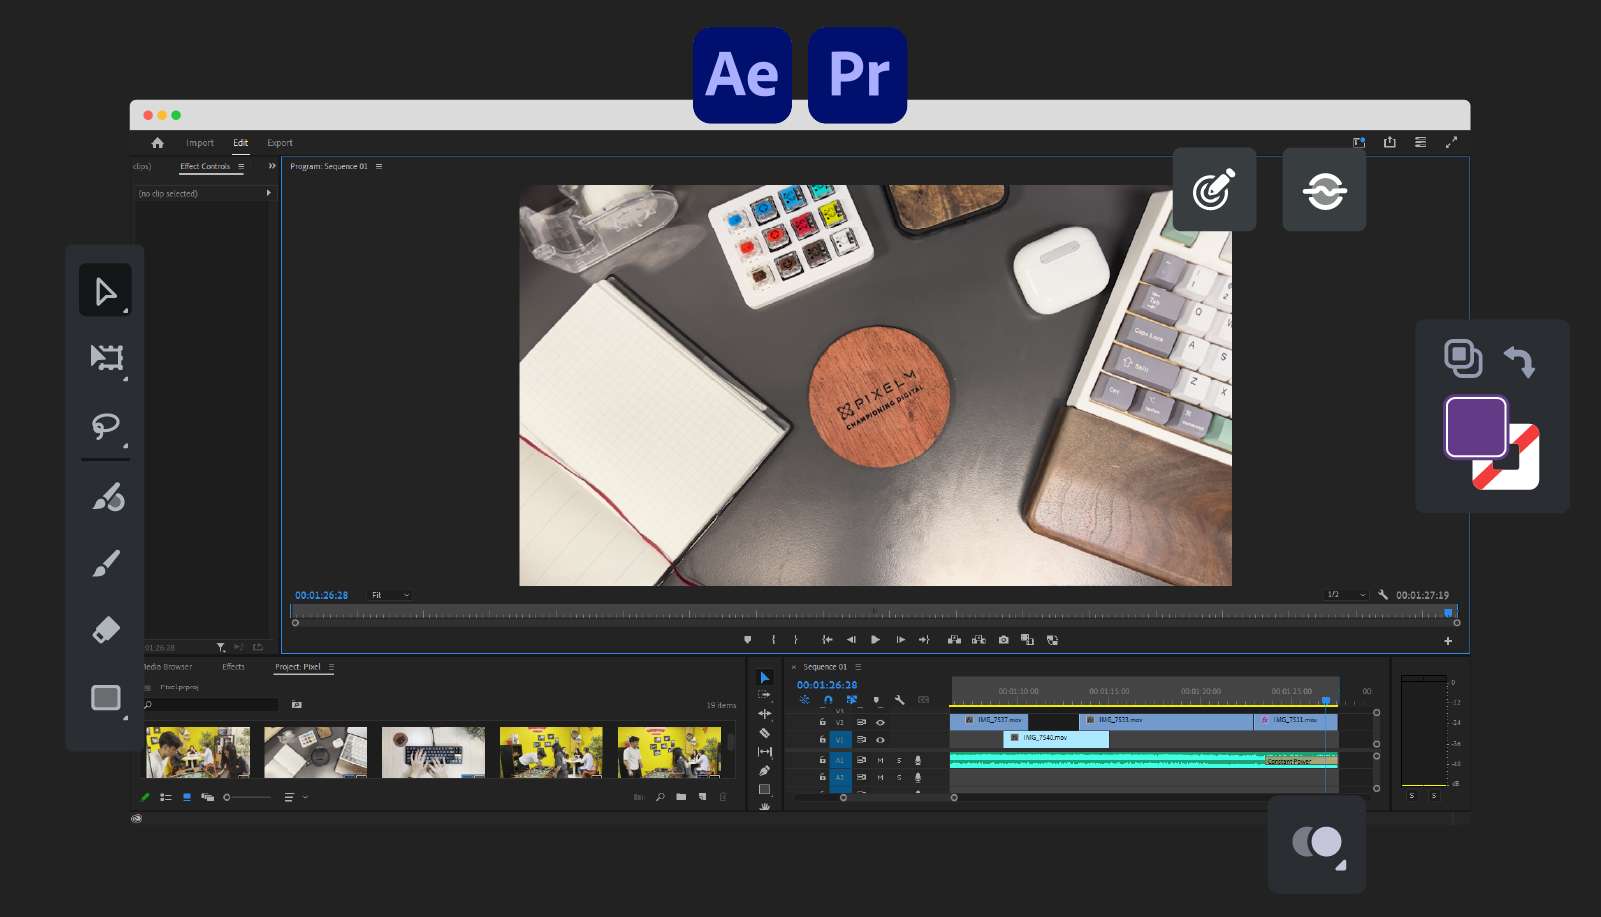Click the share/export upload icon top-right
This screenshot has height=917, width=1601.
pos(1390,143)
